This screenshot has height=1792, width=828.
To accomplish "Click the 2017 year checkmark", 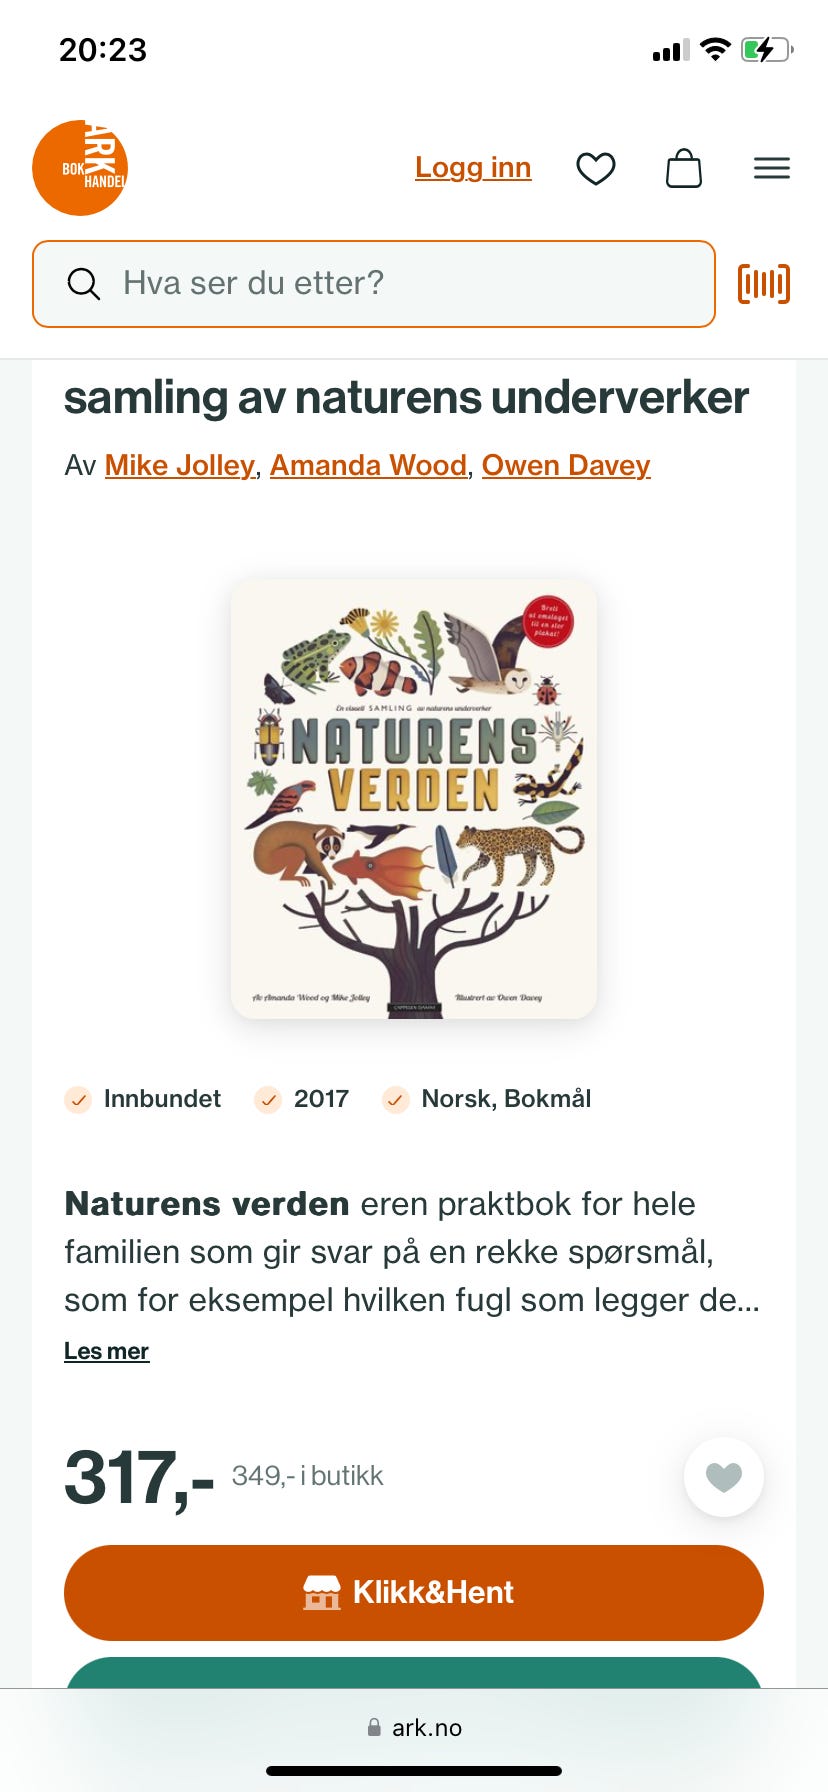I will tap(268, 1100).
